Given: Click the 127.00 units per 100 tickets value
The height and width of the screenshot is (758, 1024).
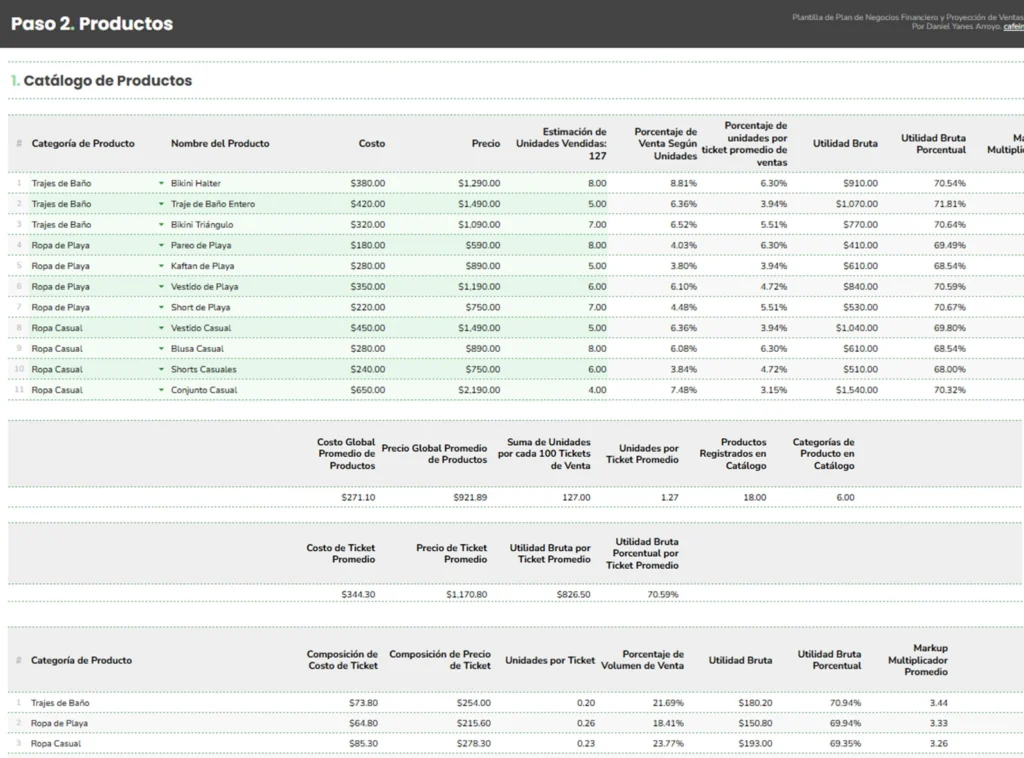Looking at the screenshot, I should click(x=577, y=497).
